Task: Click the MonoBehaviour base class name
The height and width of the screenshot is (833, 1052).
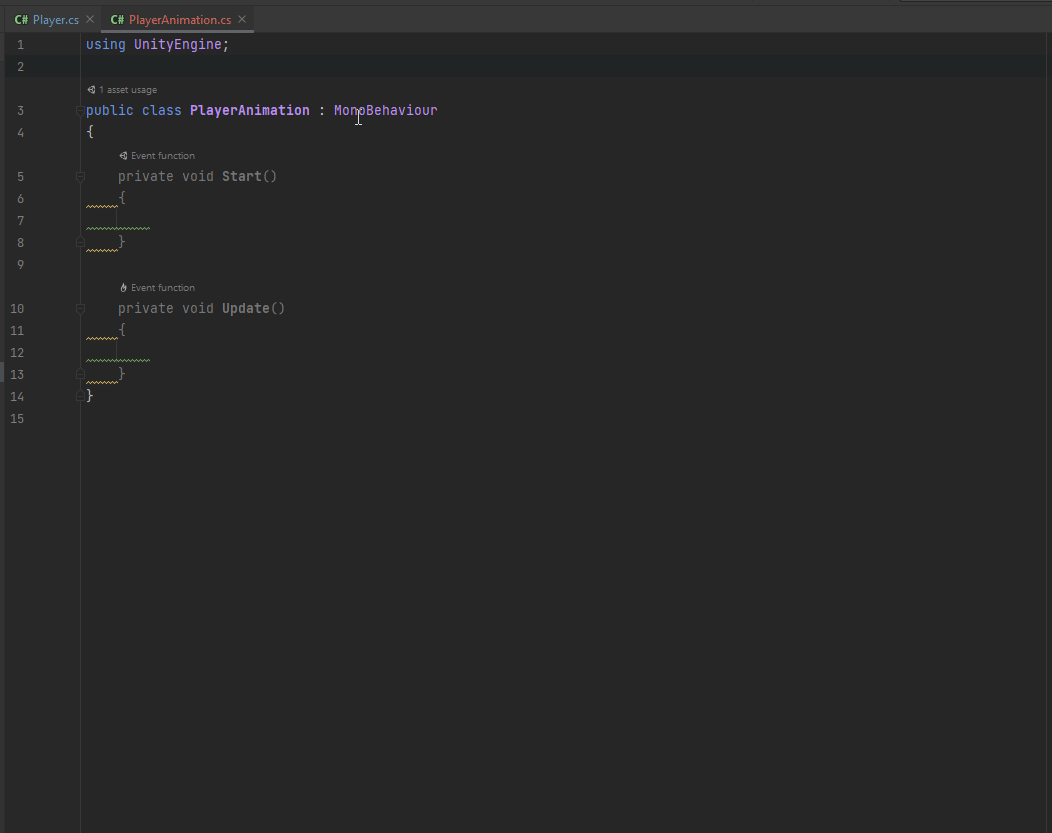Action: coord(386,110)
